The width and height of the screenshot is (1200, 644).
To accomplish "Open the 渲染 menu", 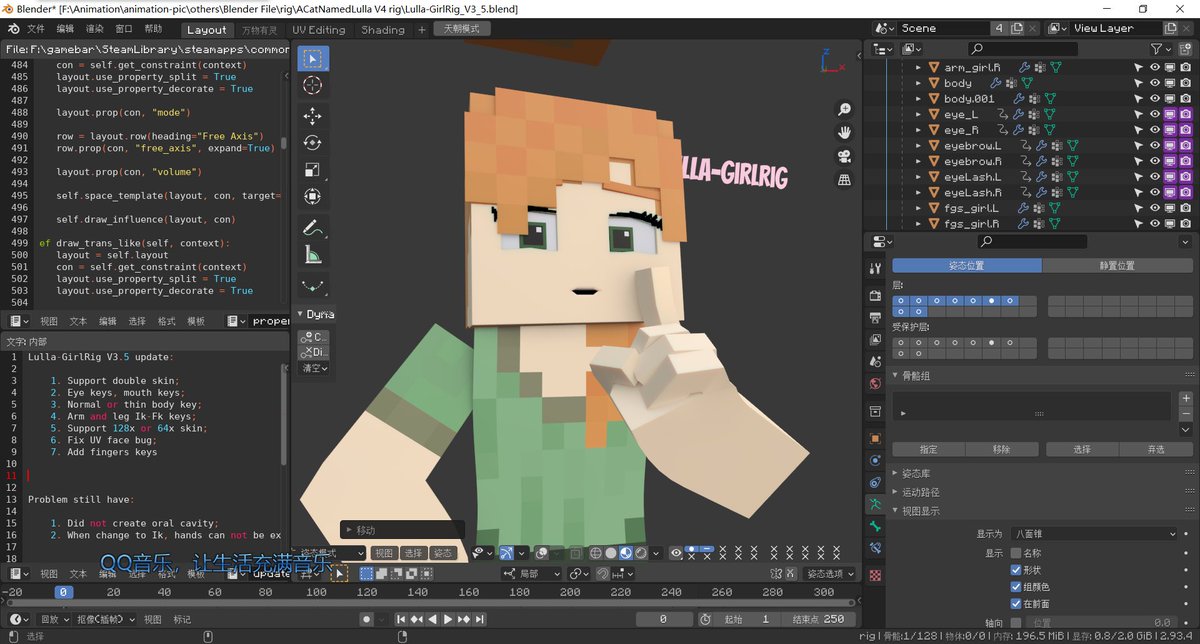I will pos(94,29).
